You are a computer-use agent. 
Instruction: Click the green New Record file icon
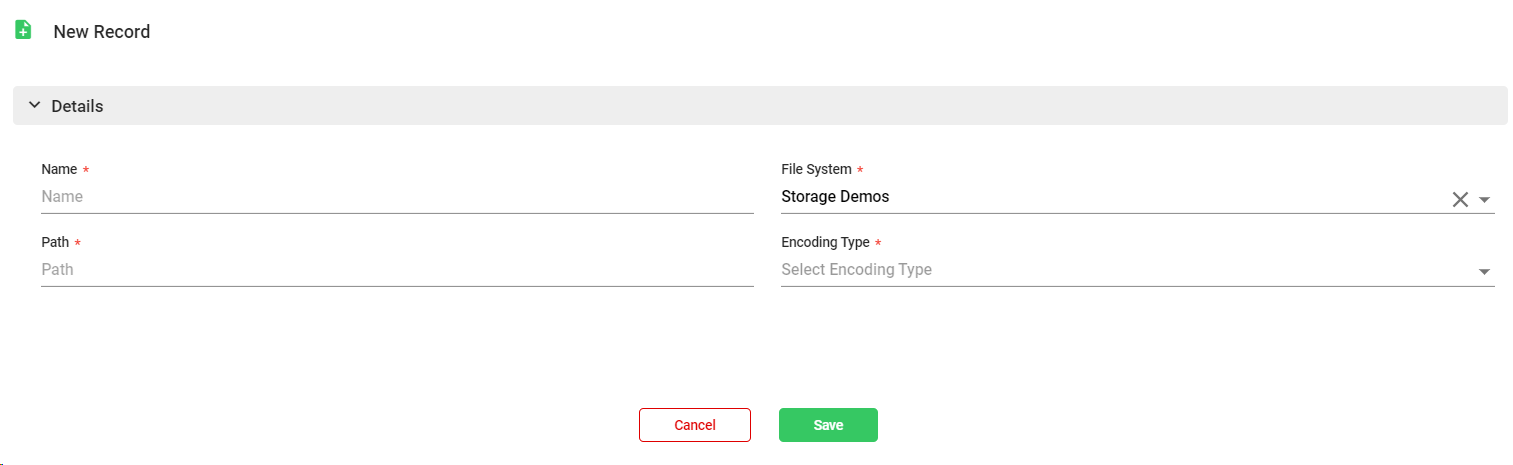click(23, 31)
